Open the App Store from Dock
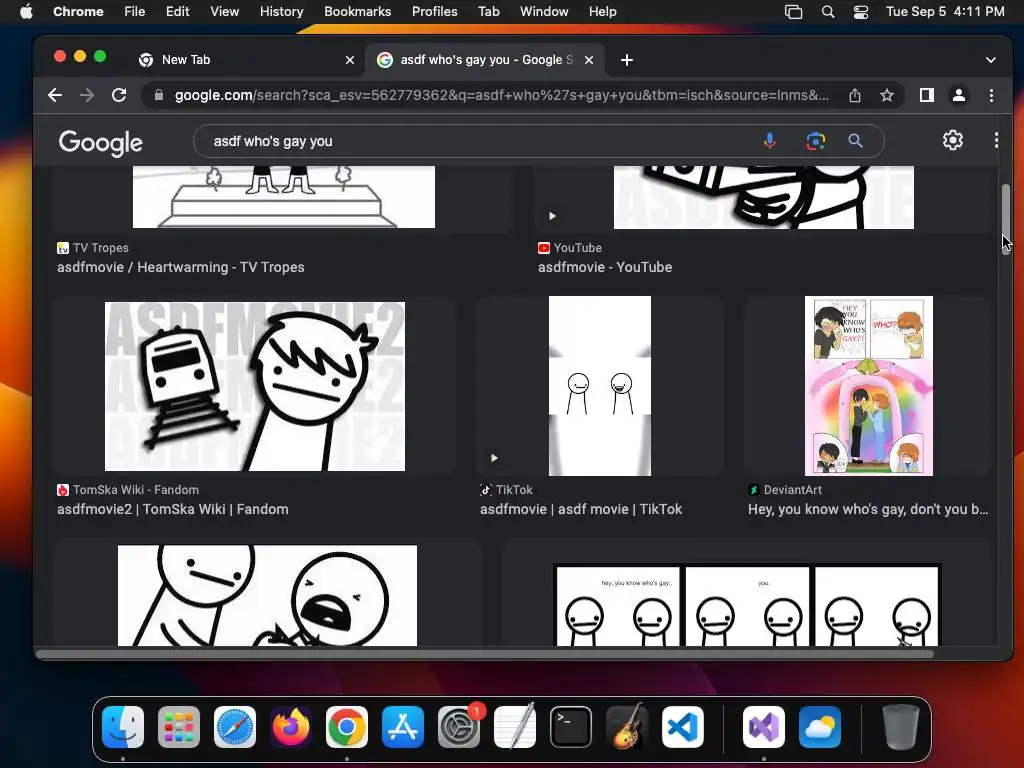Image resolution: width=1024 pixels, height=768 pixels. 403,727
